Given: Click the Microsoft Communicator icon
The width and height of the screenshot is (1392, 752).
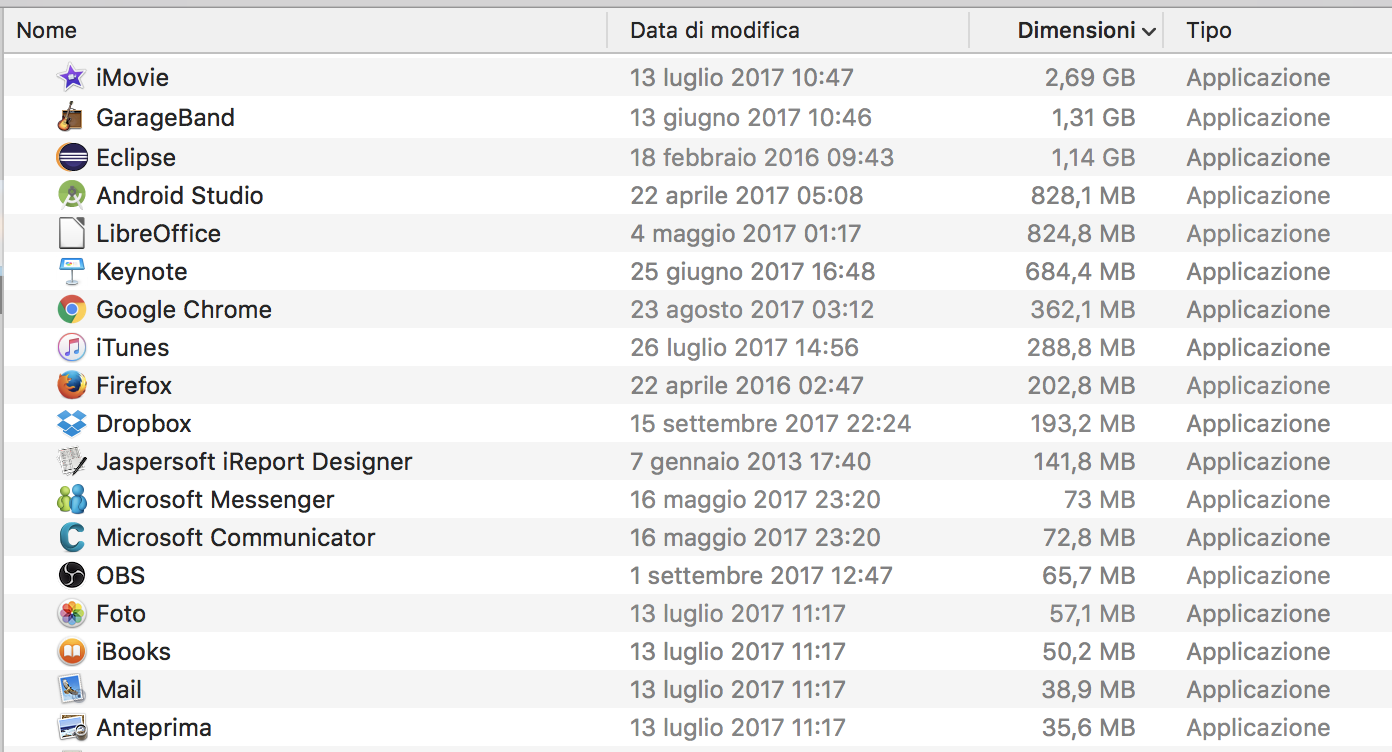Looking at the screenshot, I should click(x=71, y=537).
